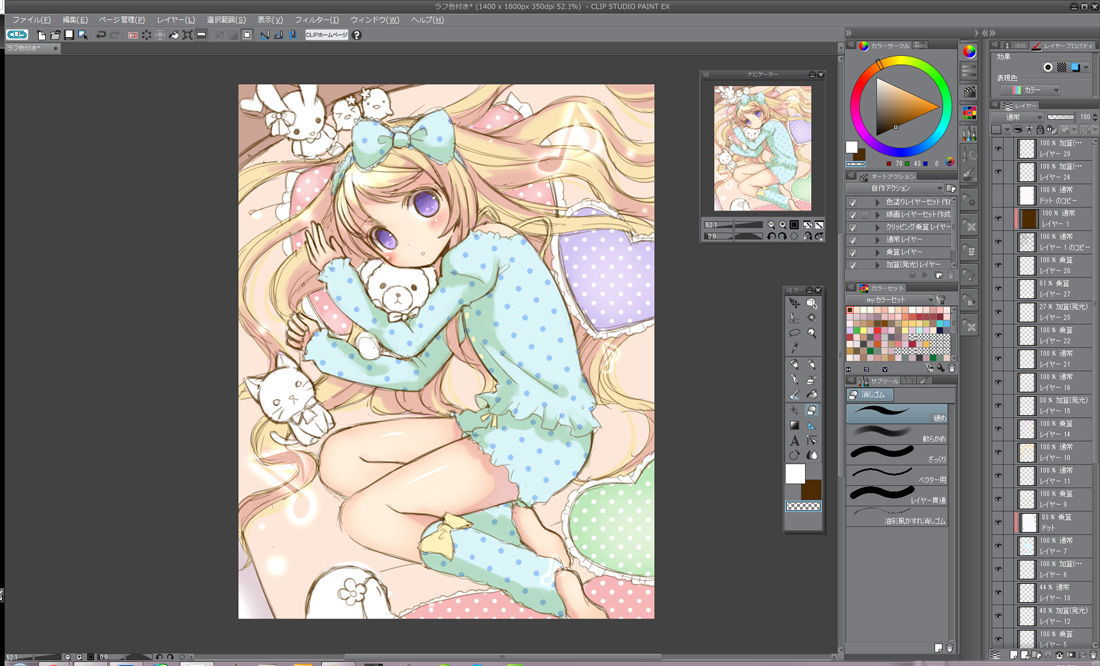Select the Auto select magic wand tool
This screenshot has height=666, width=1100.
coord(812,318)
